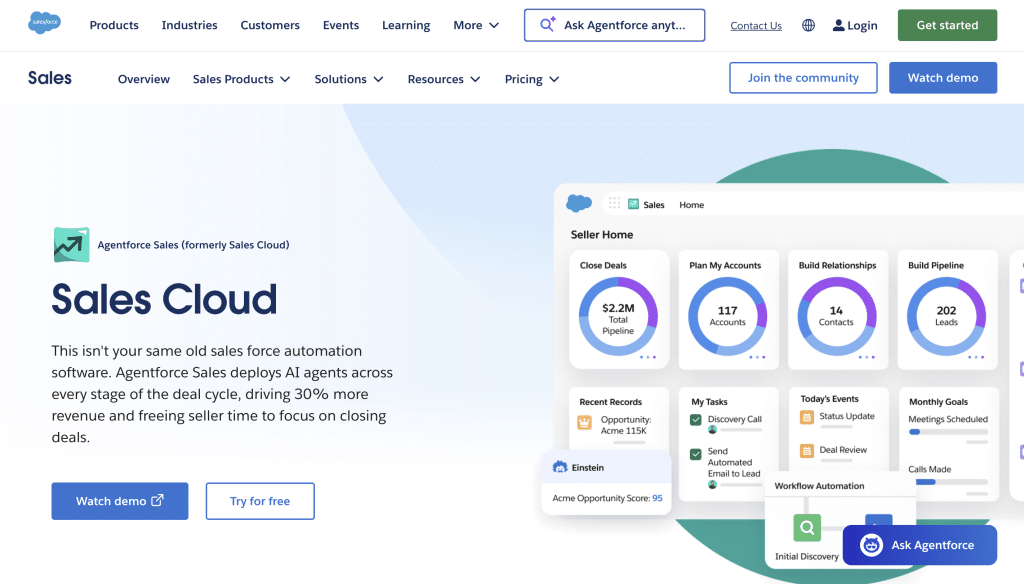Click the green Sales app icon in mockup
This screenshot has height=584, width=1024.
(x=633, y=204)
